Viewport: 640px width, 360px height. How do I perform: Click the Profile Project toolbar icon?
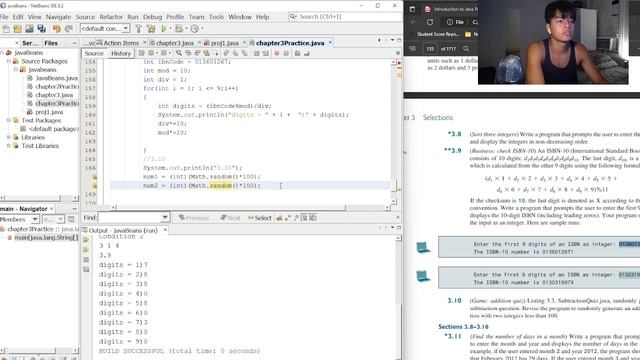pyautogui.click(x=195, y=29)
